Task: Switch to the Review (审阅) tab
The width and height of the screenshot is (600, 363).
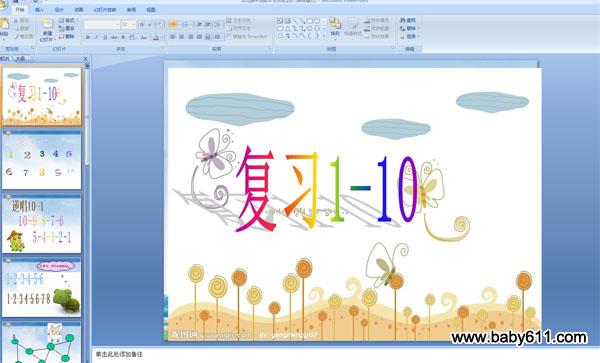Action: pos(131,10)
